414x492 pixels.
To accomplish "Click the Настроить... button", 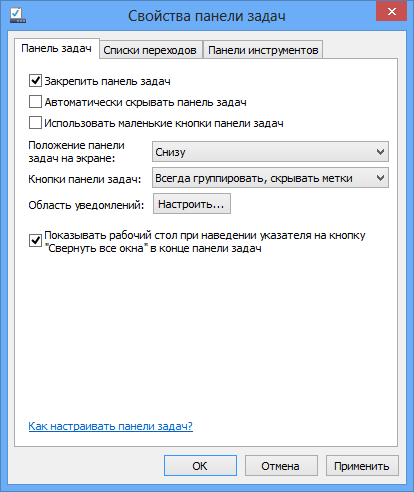I will coord(192,204).
